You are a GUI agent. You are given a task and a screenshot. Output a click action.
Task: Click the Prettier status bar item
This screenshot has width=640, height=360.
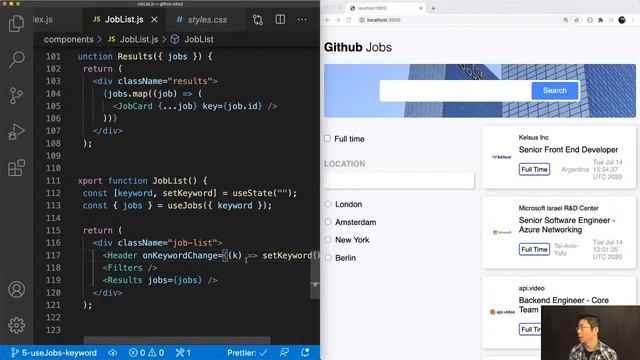247,353
